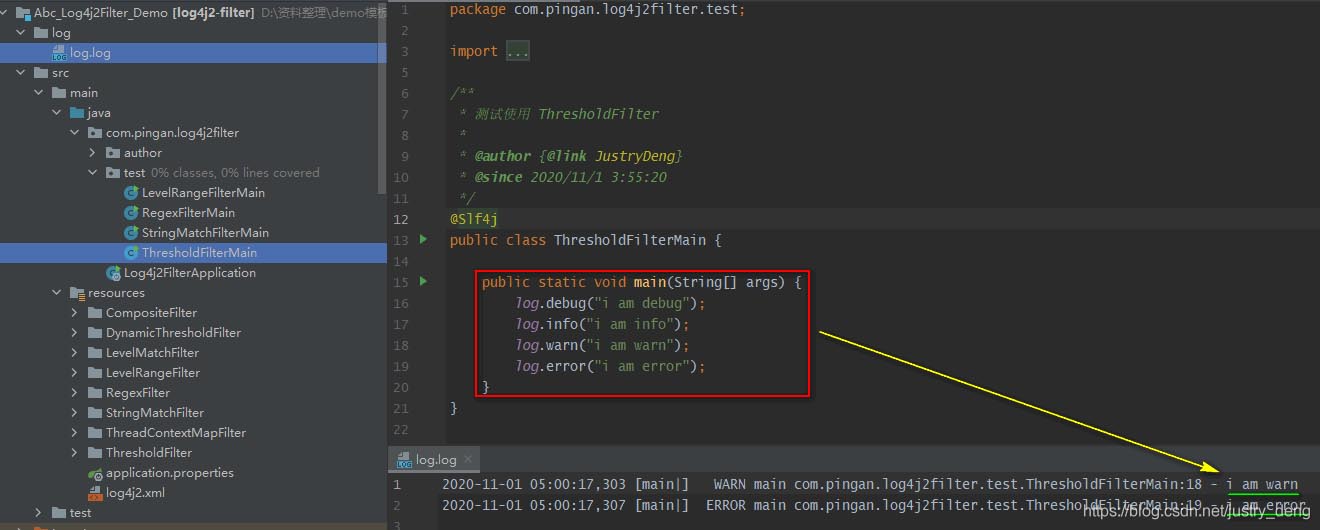Click the application.properties file icon
This screenshot has height=530, width=1320.
[95, 473]
